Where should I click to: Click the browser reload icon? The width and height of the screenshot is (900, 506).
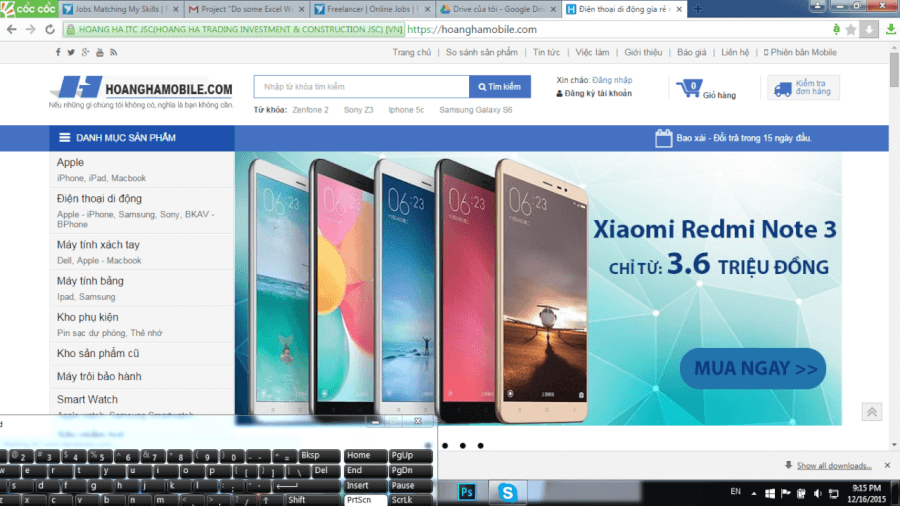(x=51, y=29)
